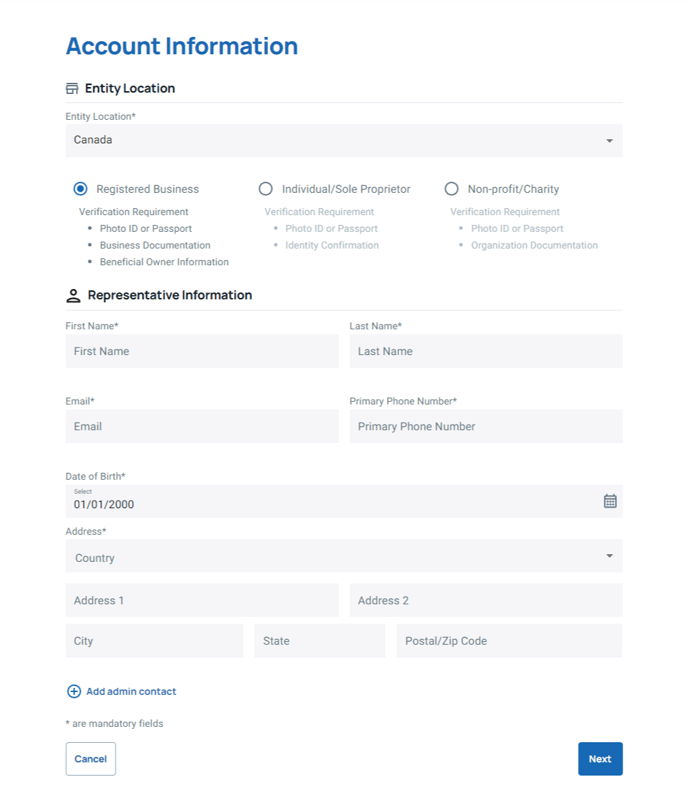This screenshot has height=793, width=688.
Task: Choose Individual/Sole Proprietor entity type
Action: coord(266,189)
